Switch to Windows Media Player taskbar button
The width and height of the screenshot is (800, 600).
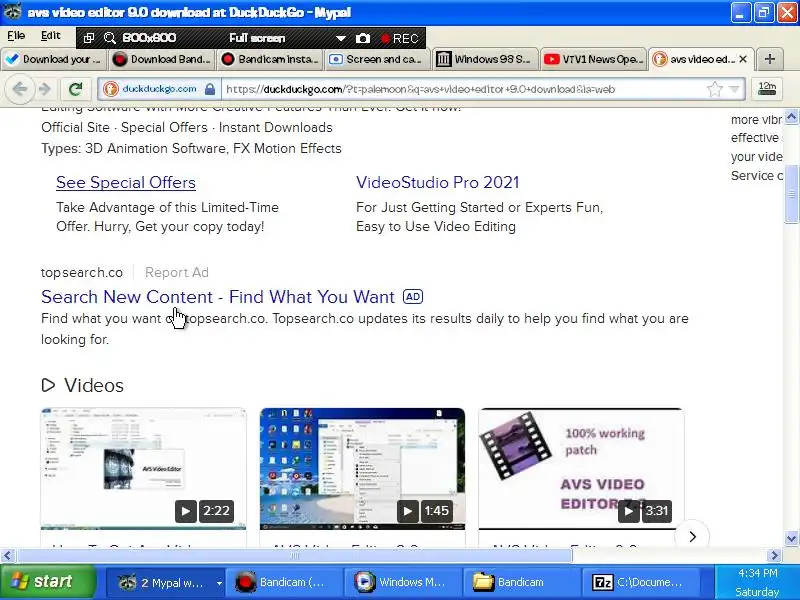tap(403, 582)
